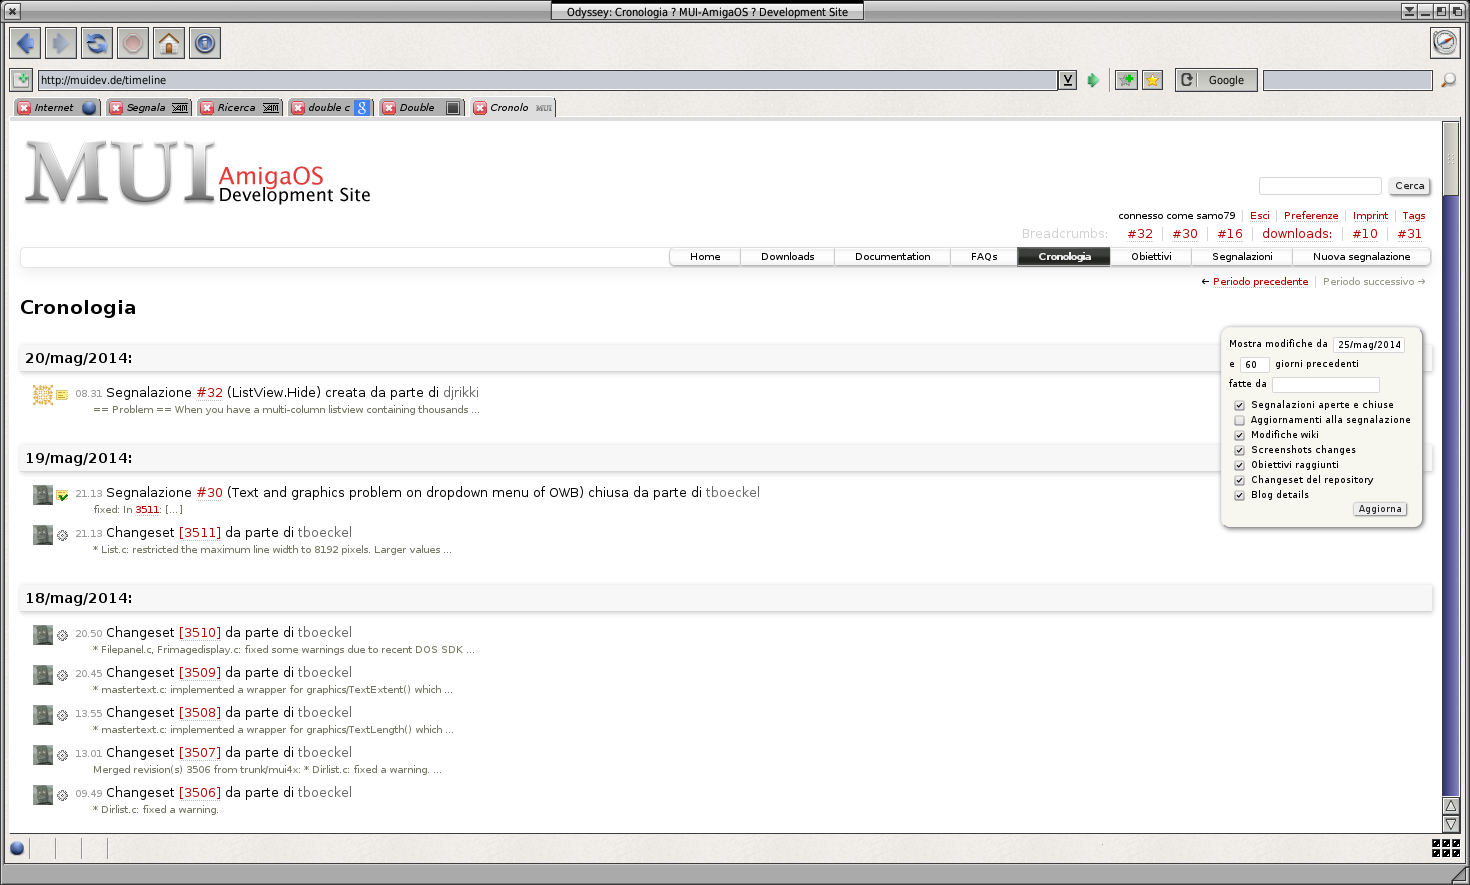Open the URL history dropdown arrow

[1068, 80]
